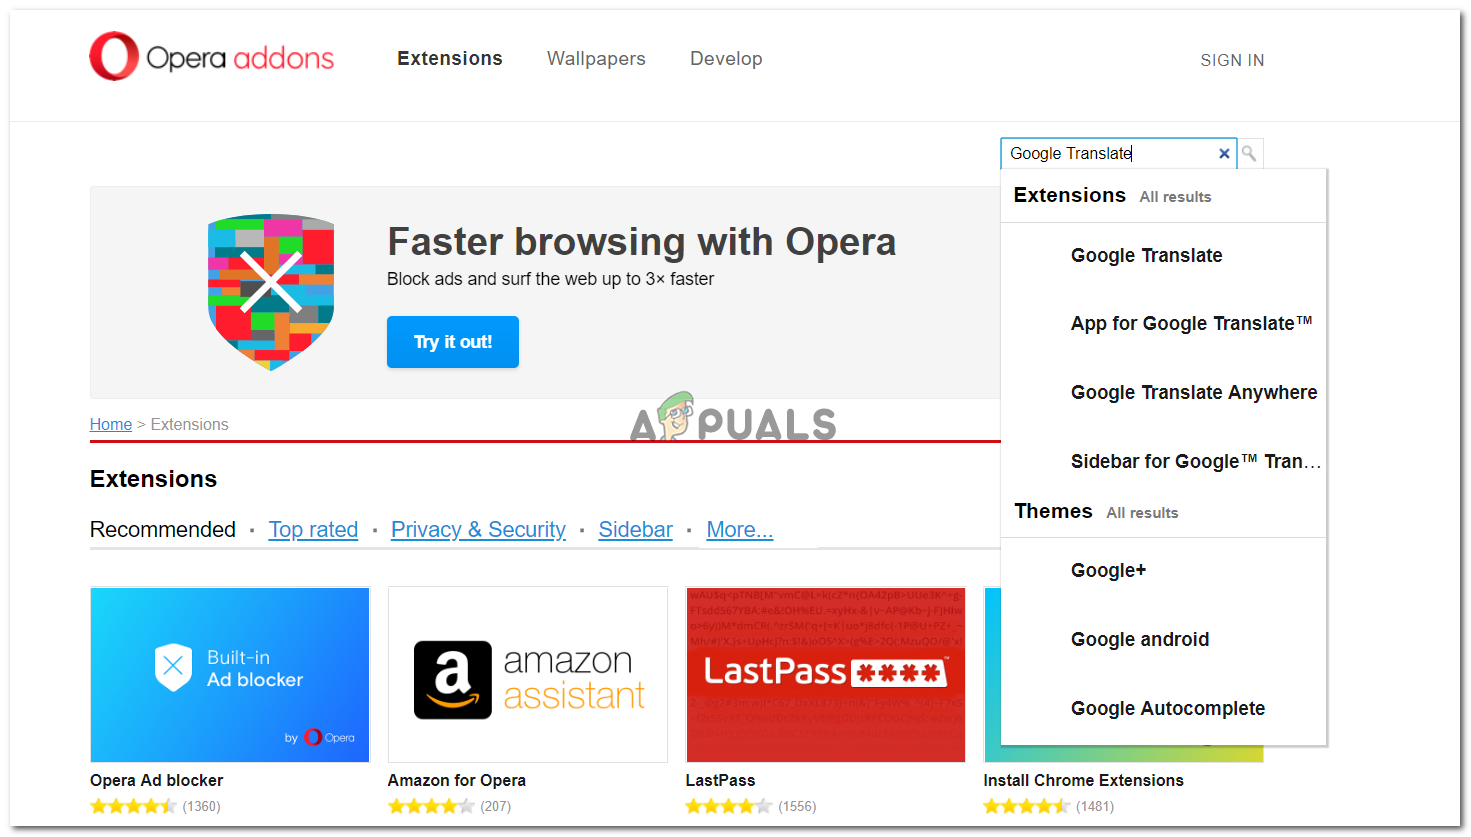This screenshot has width=1471, height=837.
Task: Expand the More... categories link
Action: coord(740,529)
